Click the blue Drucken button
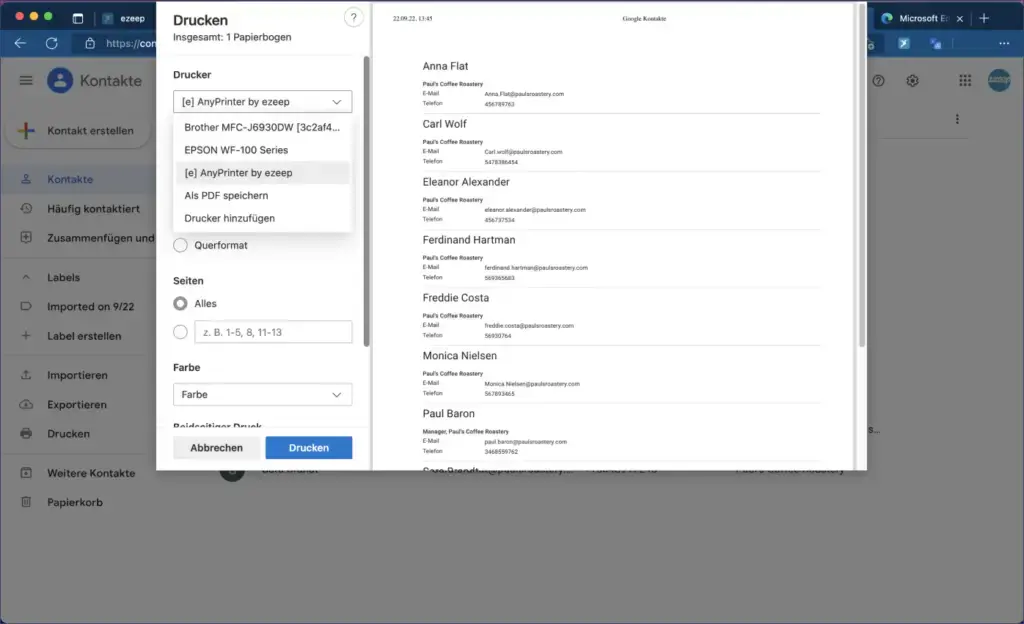The image size is (1024, 624). 308,447
